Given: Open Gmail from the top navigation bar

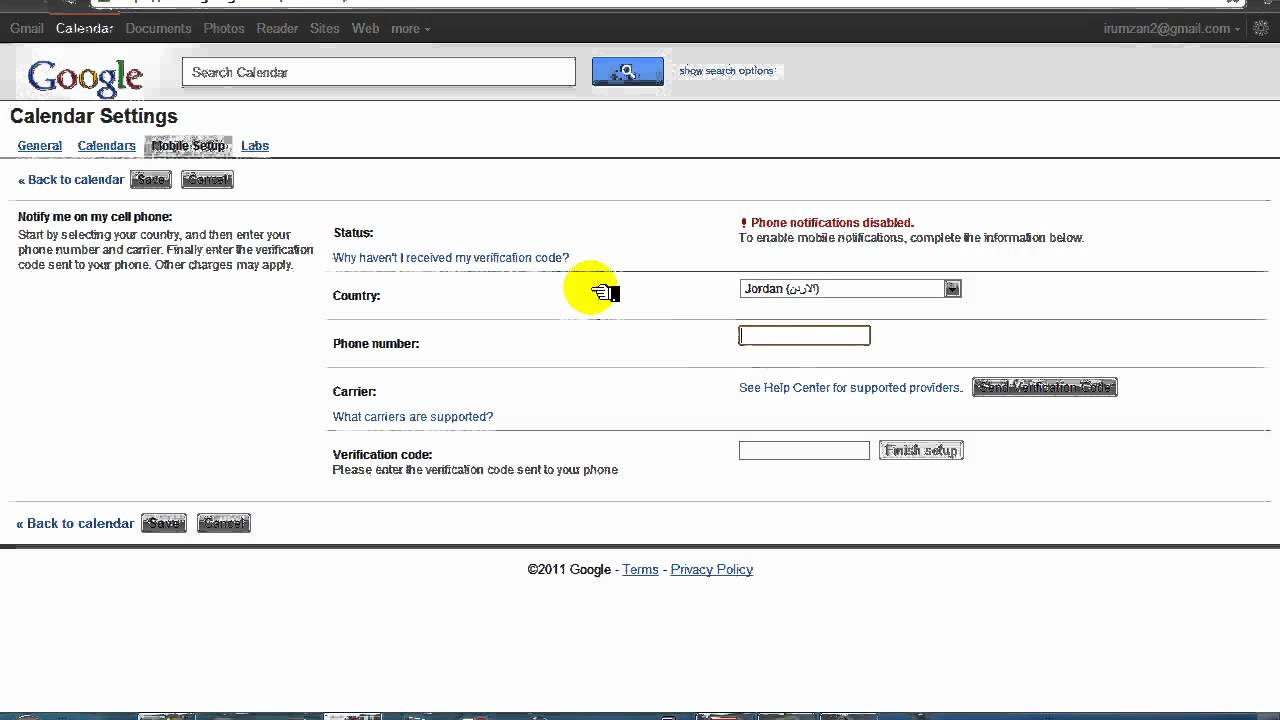Looking at the screenshot, I should (x=26, y=28).
